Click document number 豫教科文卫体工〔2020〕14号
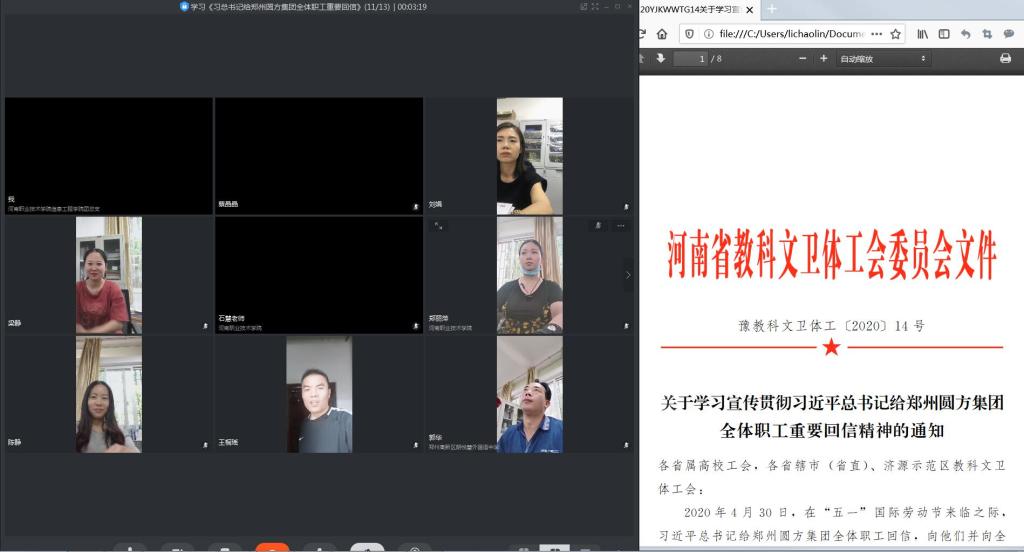Viewport: 1024px width, 552px height. (831, 325)
